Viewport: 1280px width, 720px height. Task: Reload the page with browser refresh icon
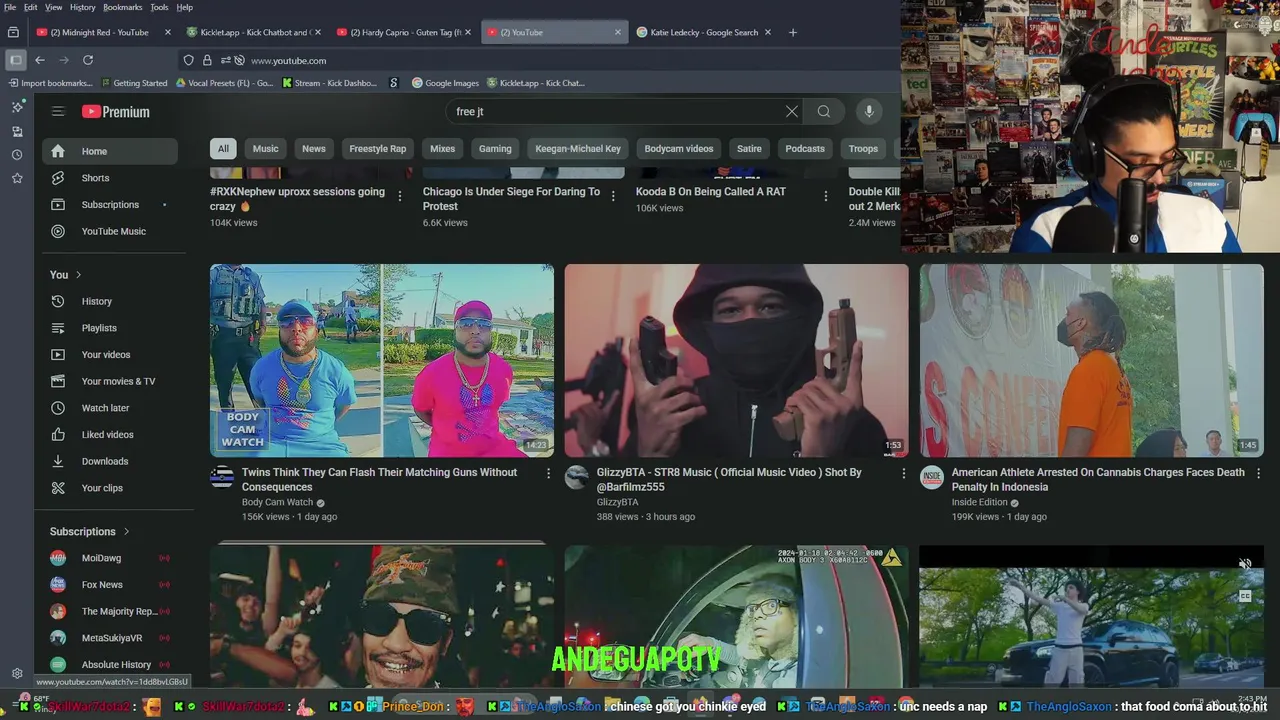88,60
